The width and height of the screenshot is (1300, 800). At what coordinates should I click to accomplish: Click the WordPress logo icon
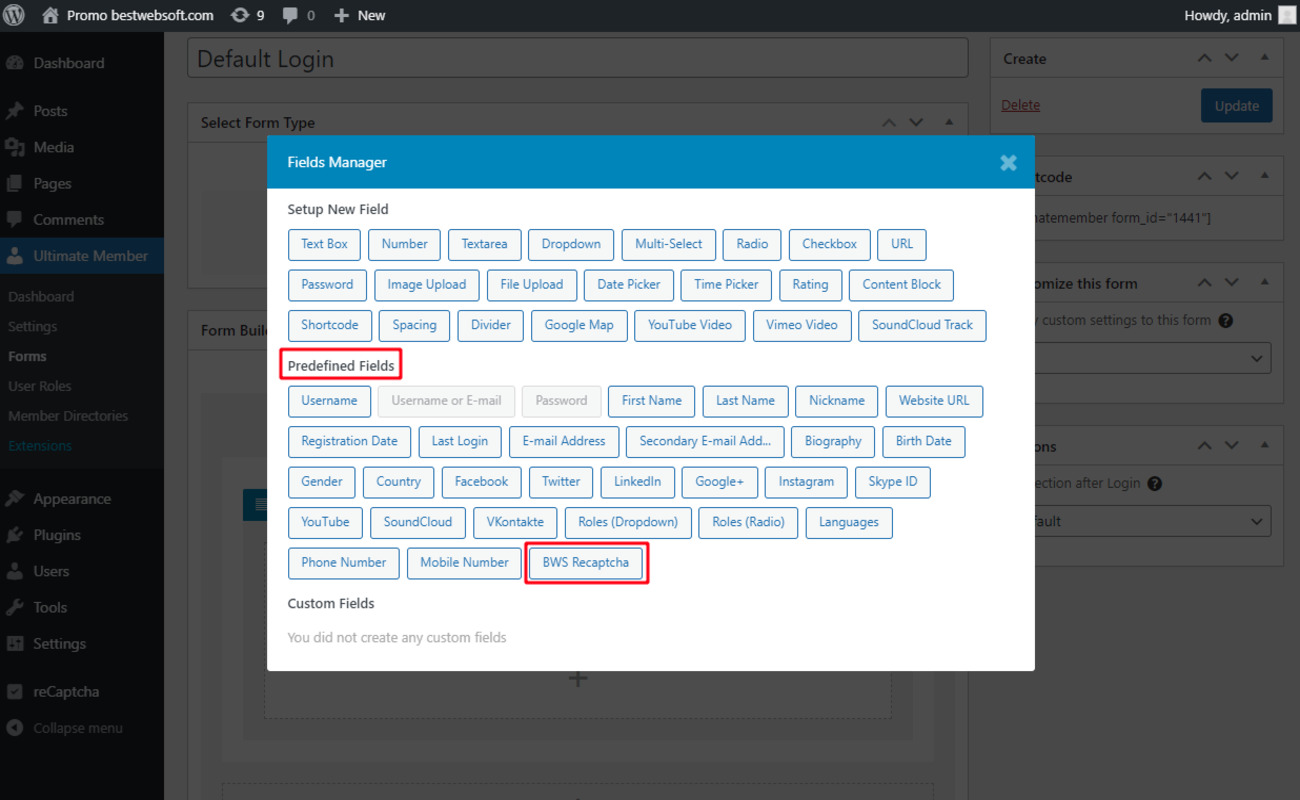tap(15, 15)
